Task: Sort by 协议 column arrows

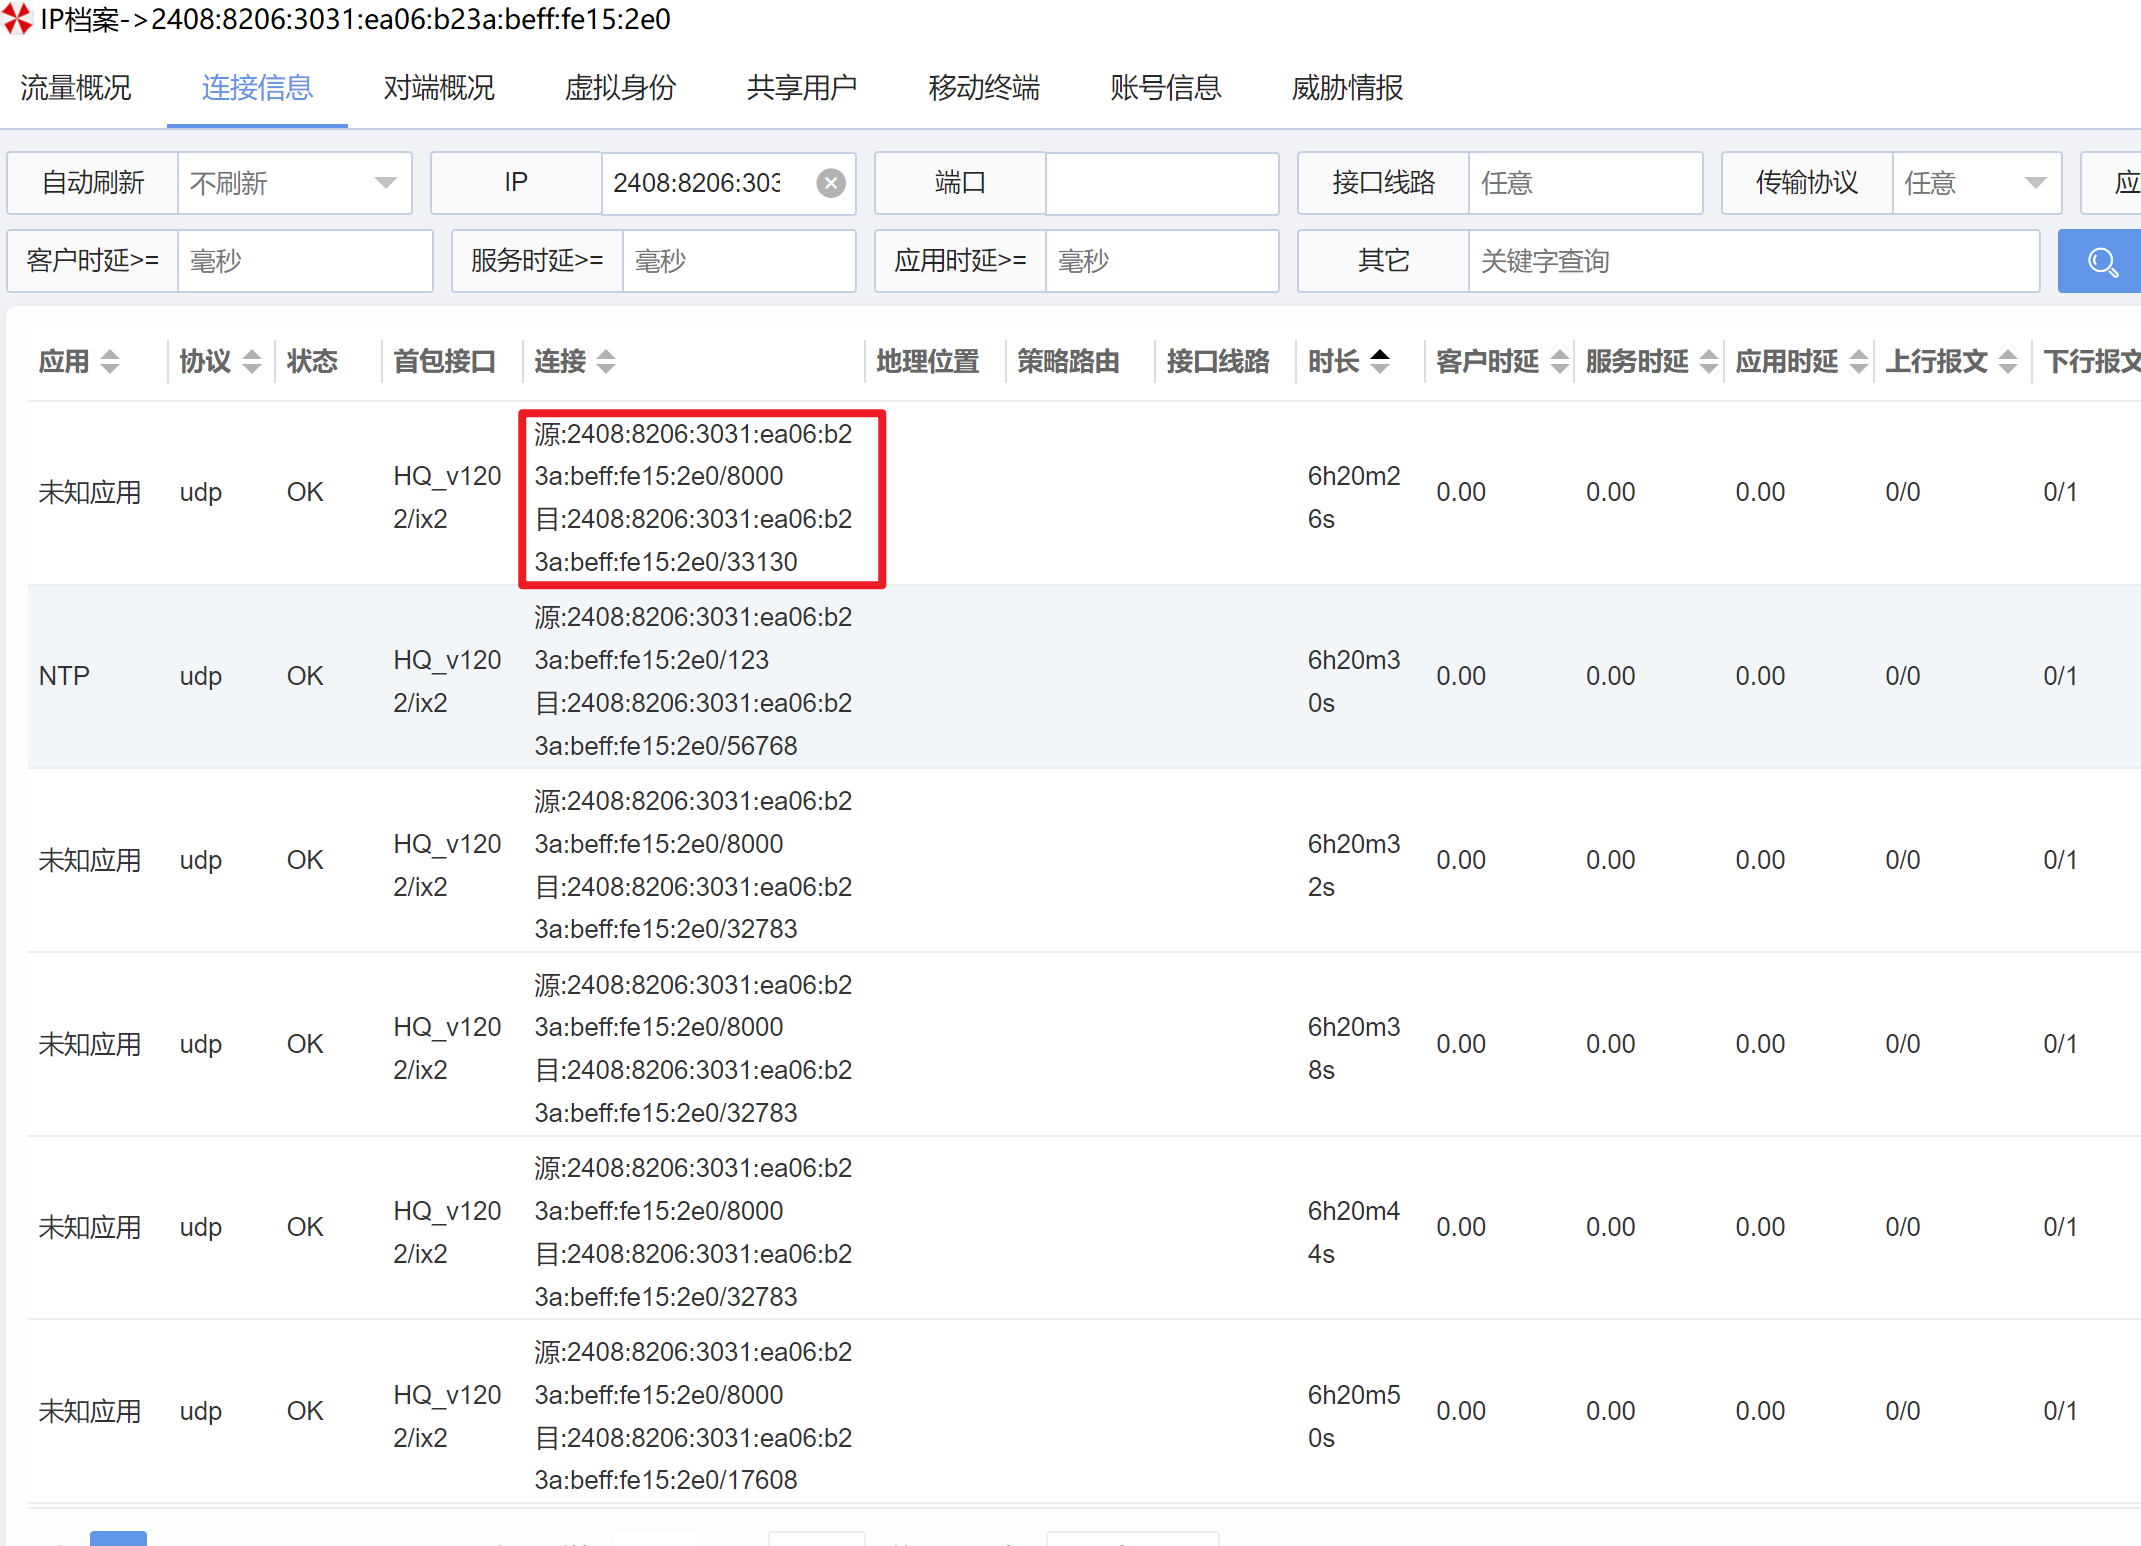Action: tap(252, 362)
